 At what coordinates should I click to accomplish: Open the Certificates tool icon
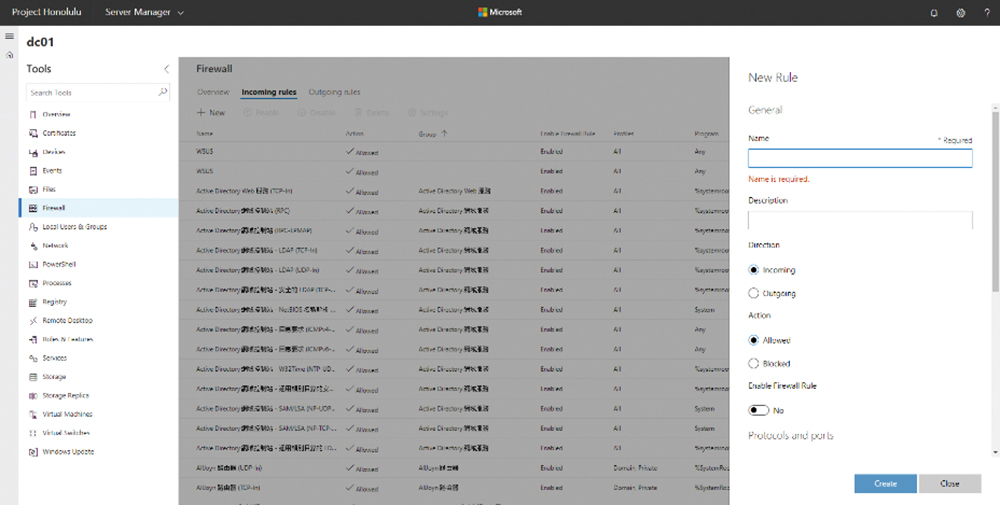(x=33, y=133)
